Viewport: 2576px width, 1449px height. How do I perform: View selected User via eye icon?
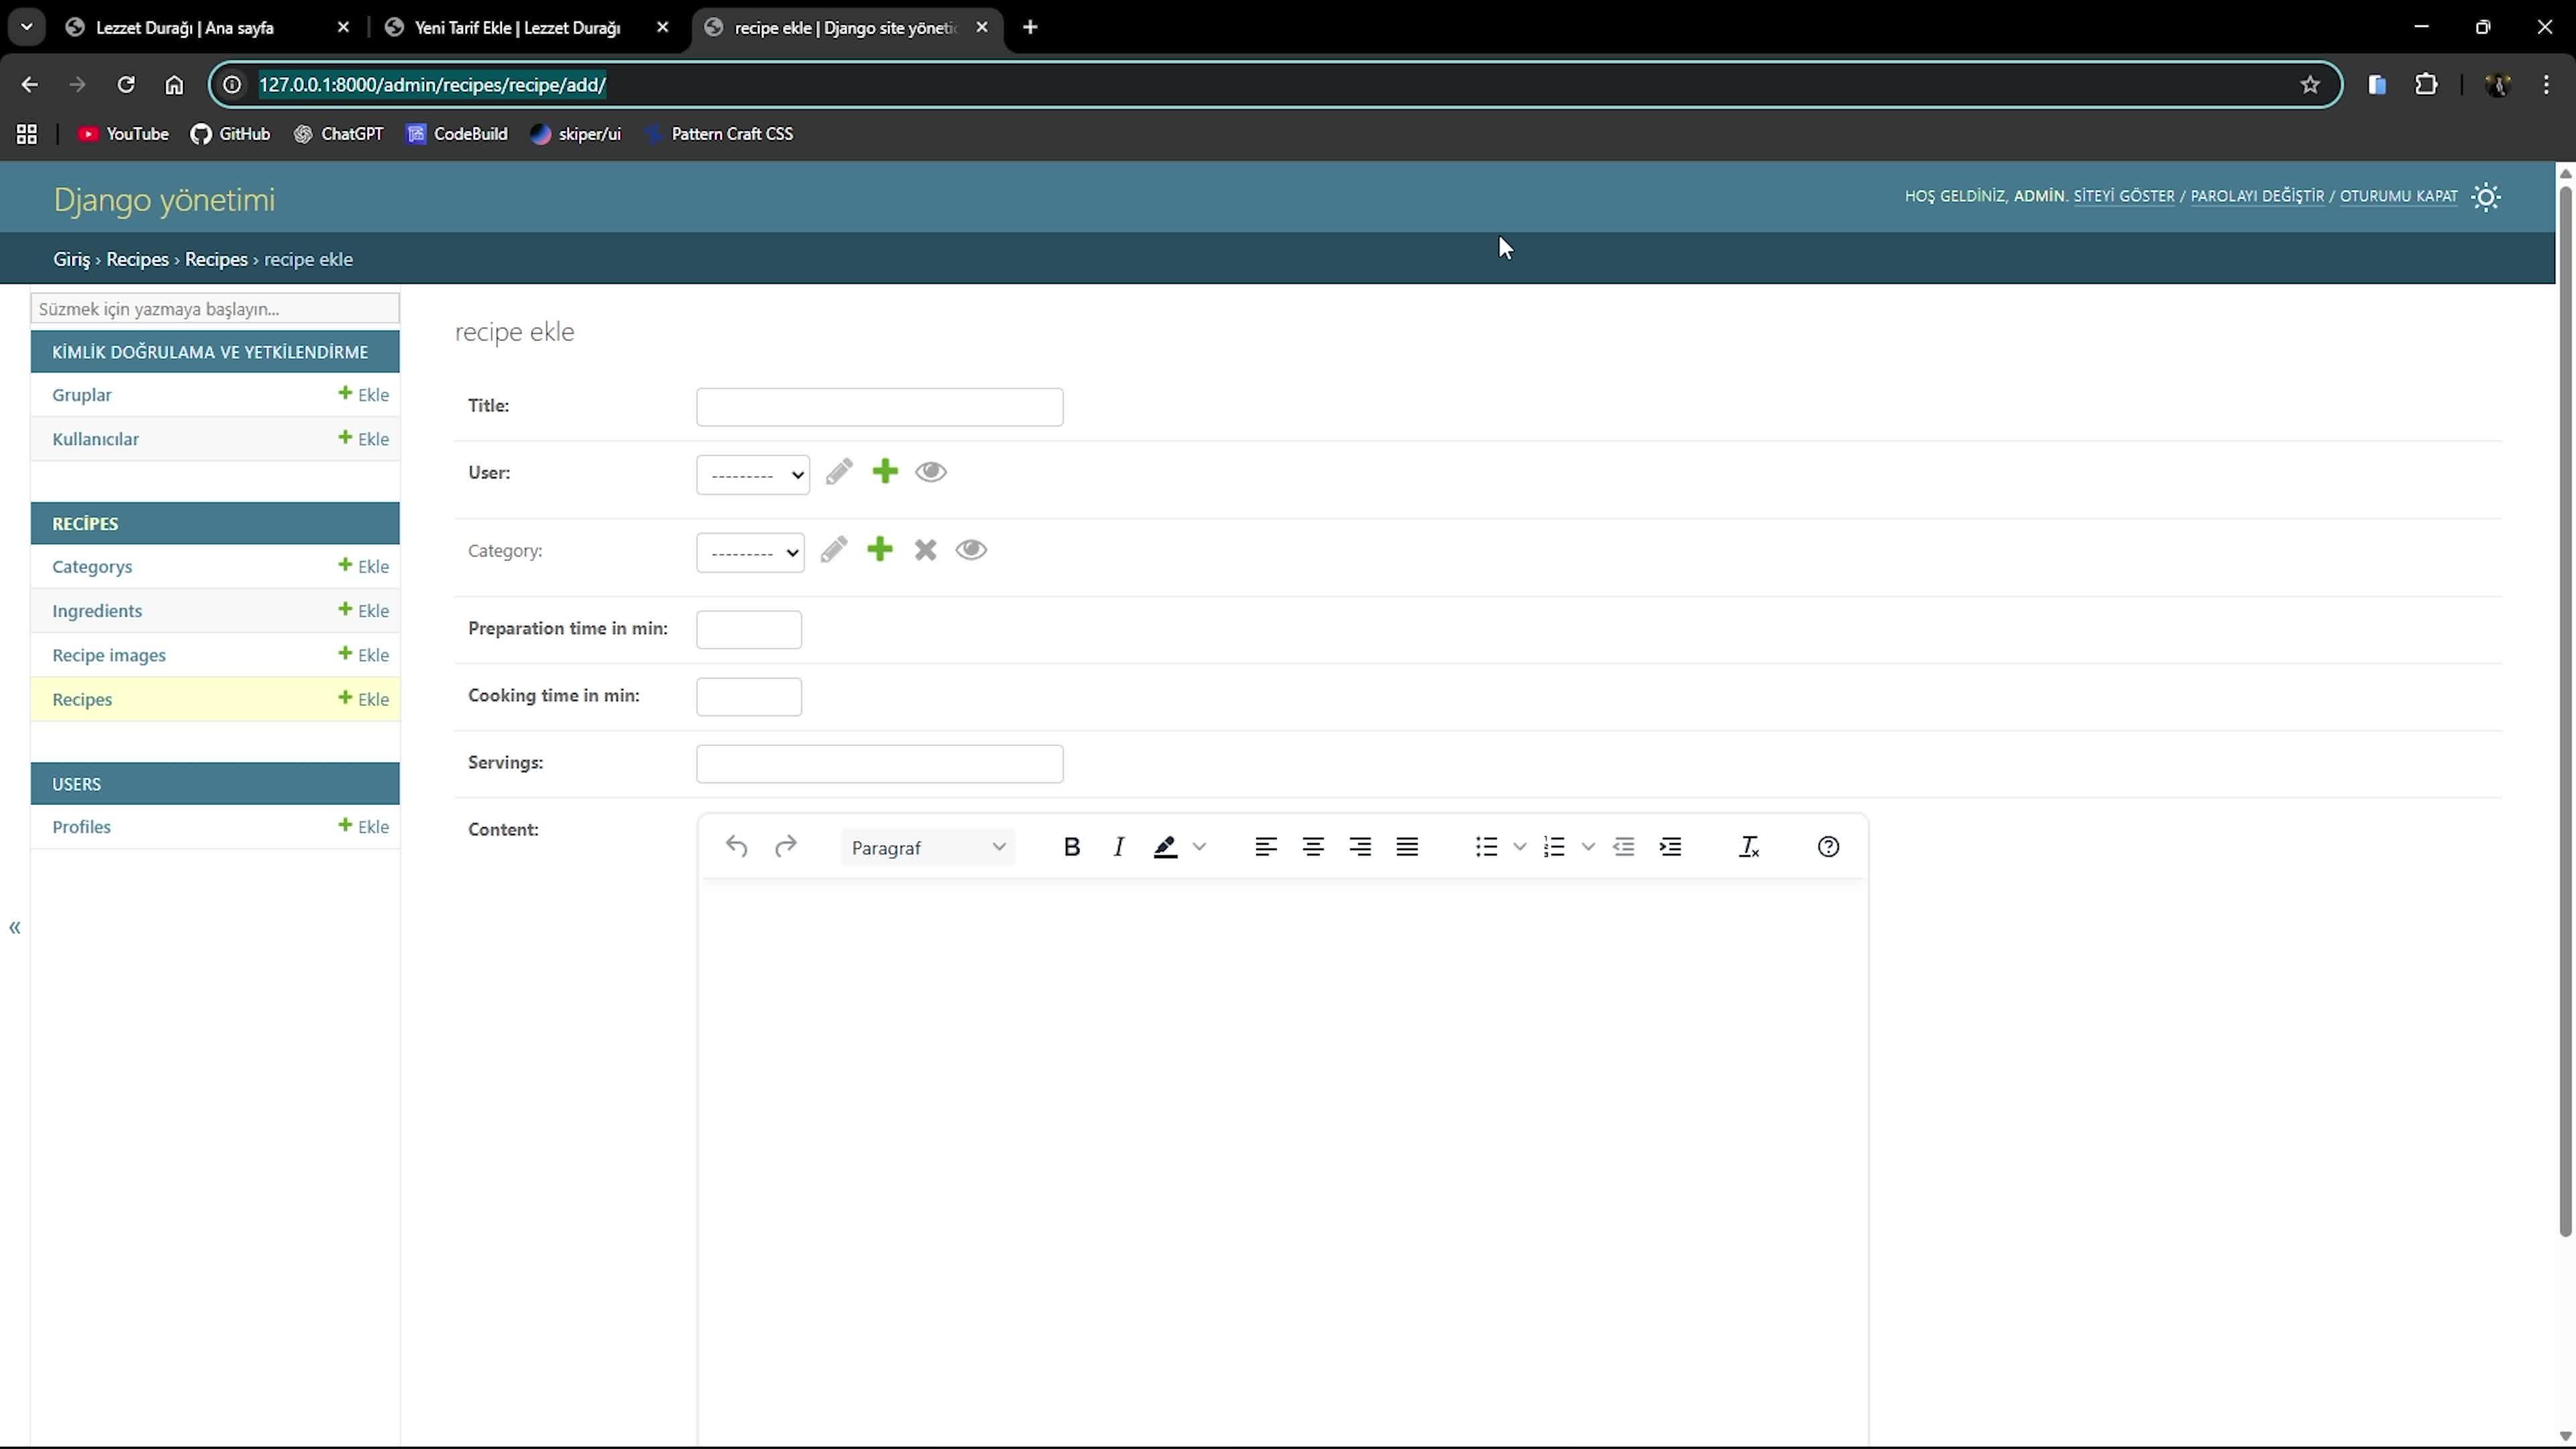pyautogui.click(x=931, y=472)
